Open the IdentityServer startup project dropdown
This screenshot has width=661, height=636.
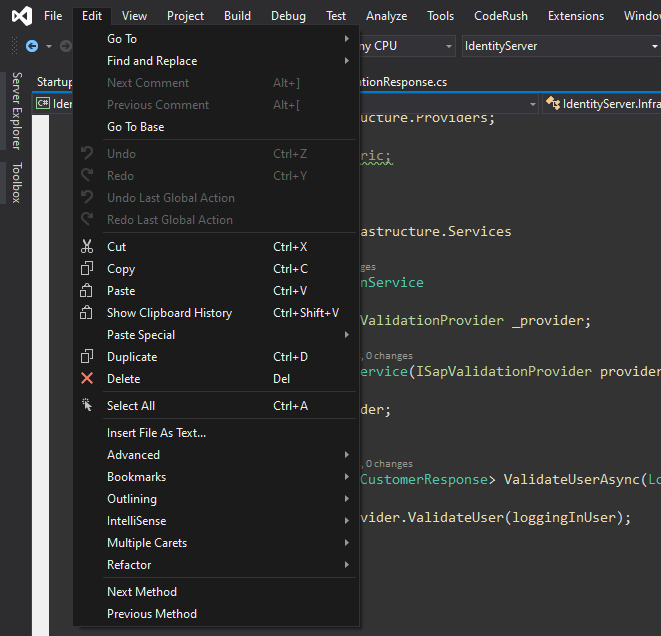pyautogui.click(x=654, y=46)
